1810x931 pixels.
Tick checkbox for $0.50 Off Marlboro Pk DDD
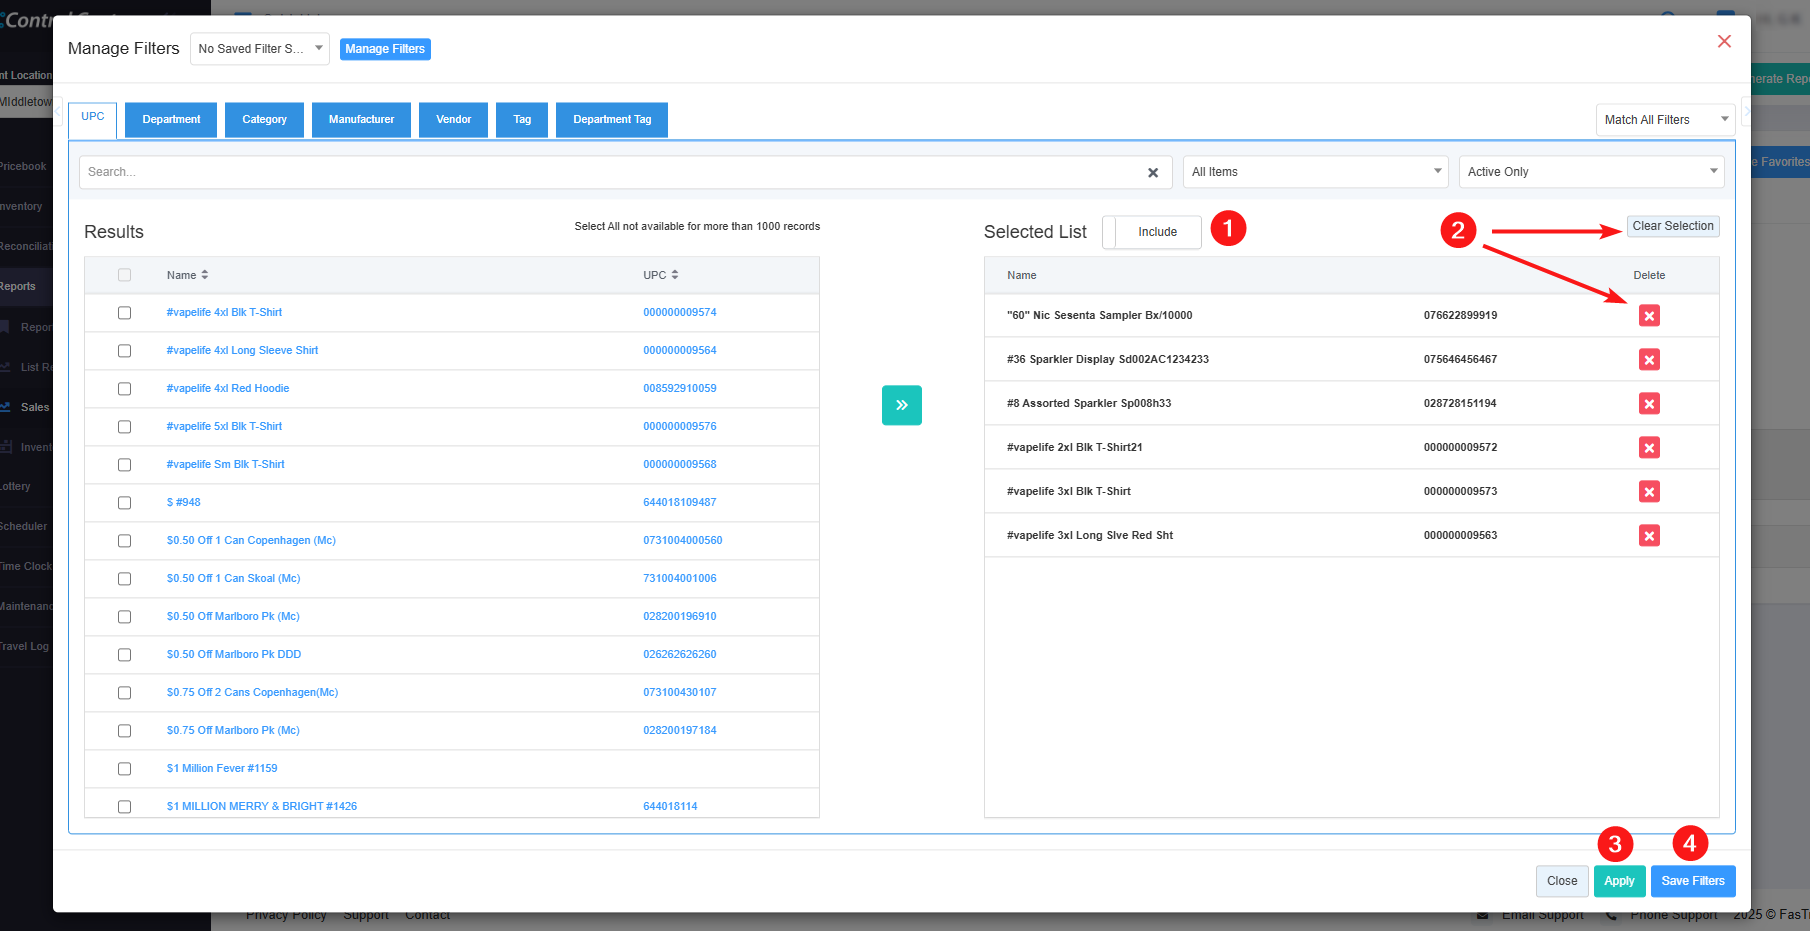click(x=125, y=655)
